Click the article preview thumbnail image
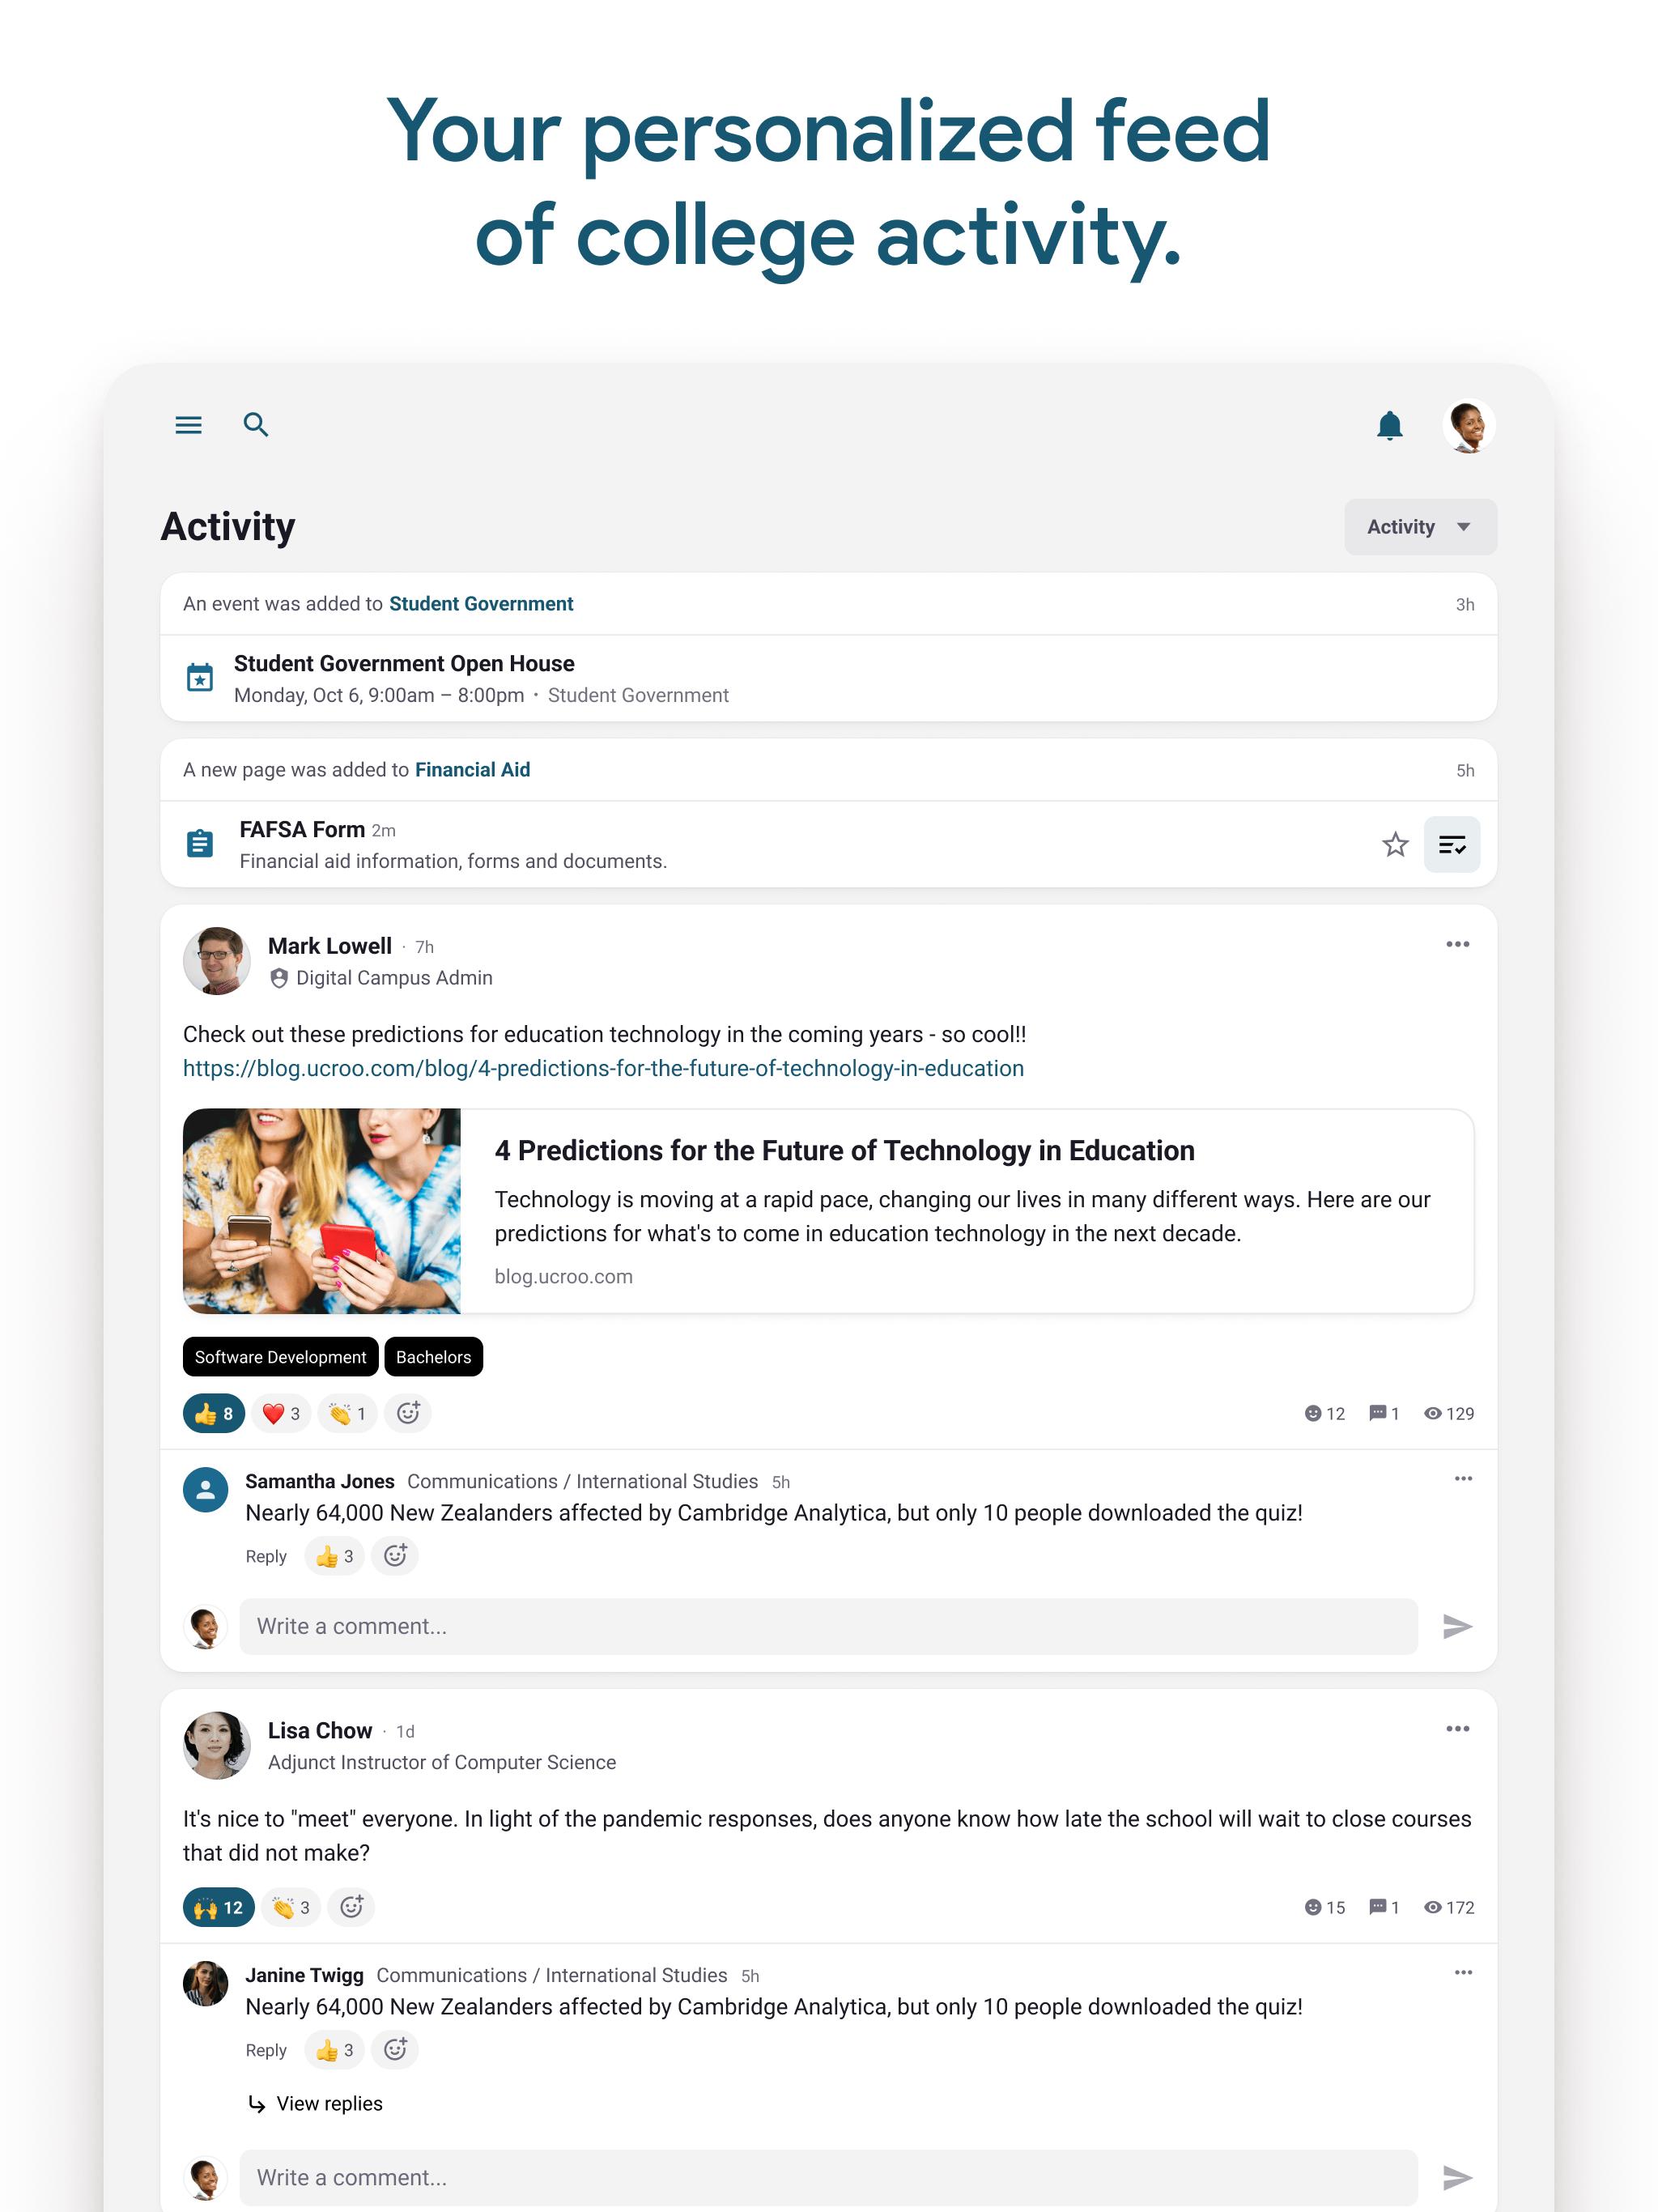Image resolution: width=1658 pixels, height=2212 pixels. (322, 1211)
